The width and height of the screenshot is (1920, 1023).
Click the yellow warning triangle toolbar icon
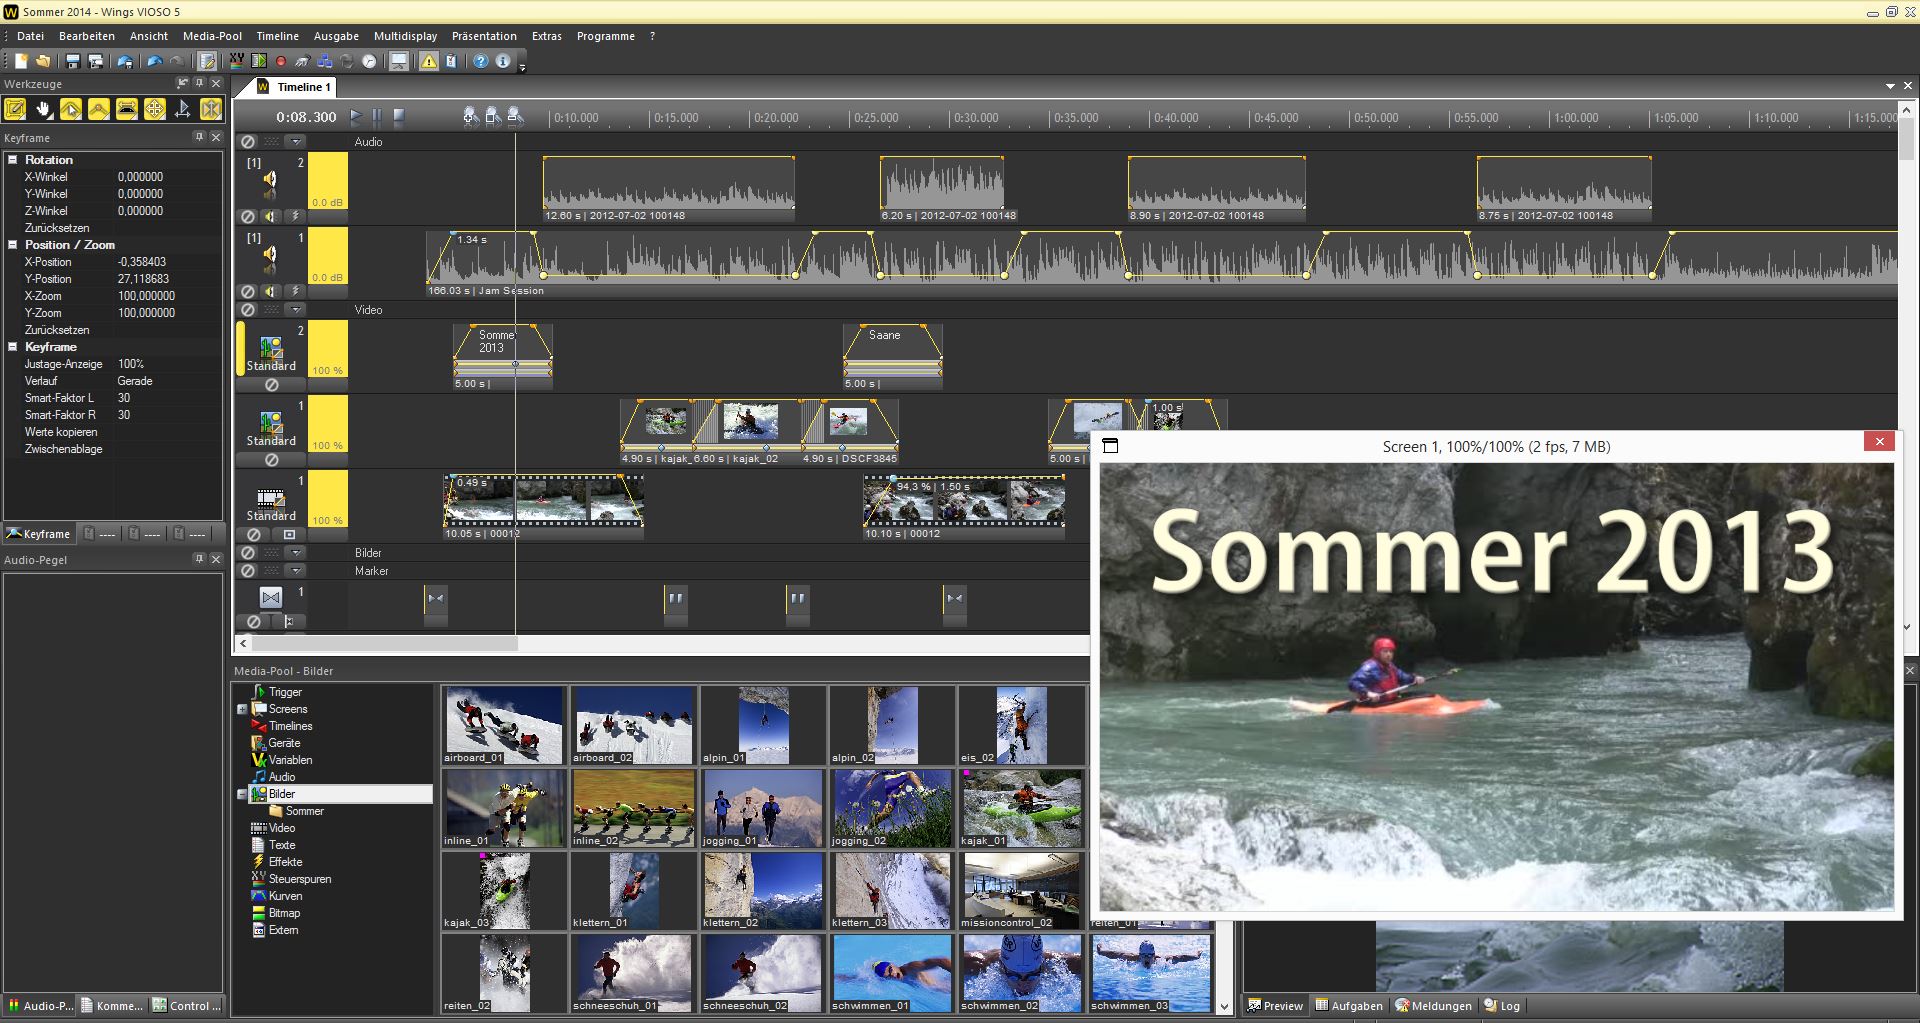428,62
